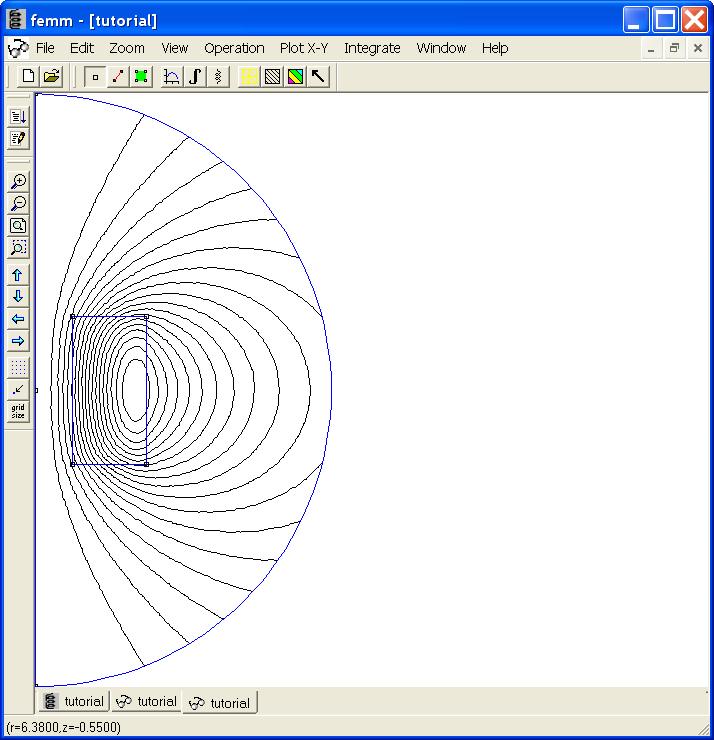This screenshot has height=740, width=714.
Task: Click the pencil note edit icon
Action: pyautogui.click(x=18, y=139)
